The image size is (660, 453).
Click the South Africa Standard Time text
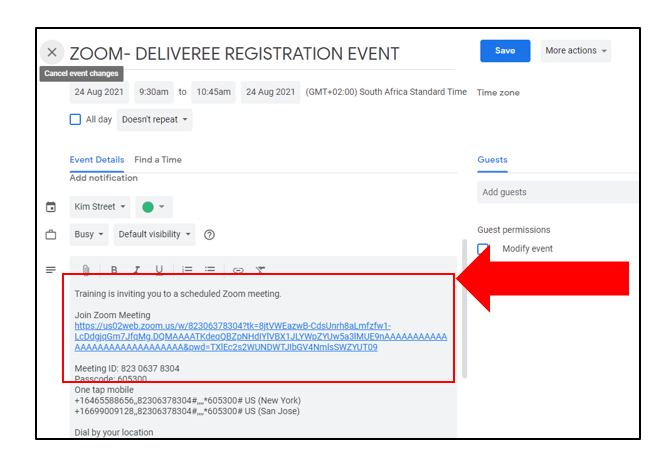coord(386,92)
